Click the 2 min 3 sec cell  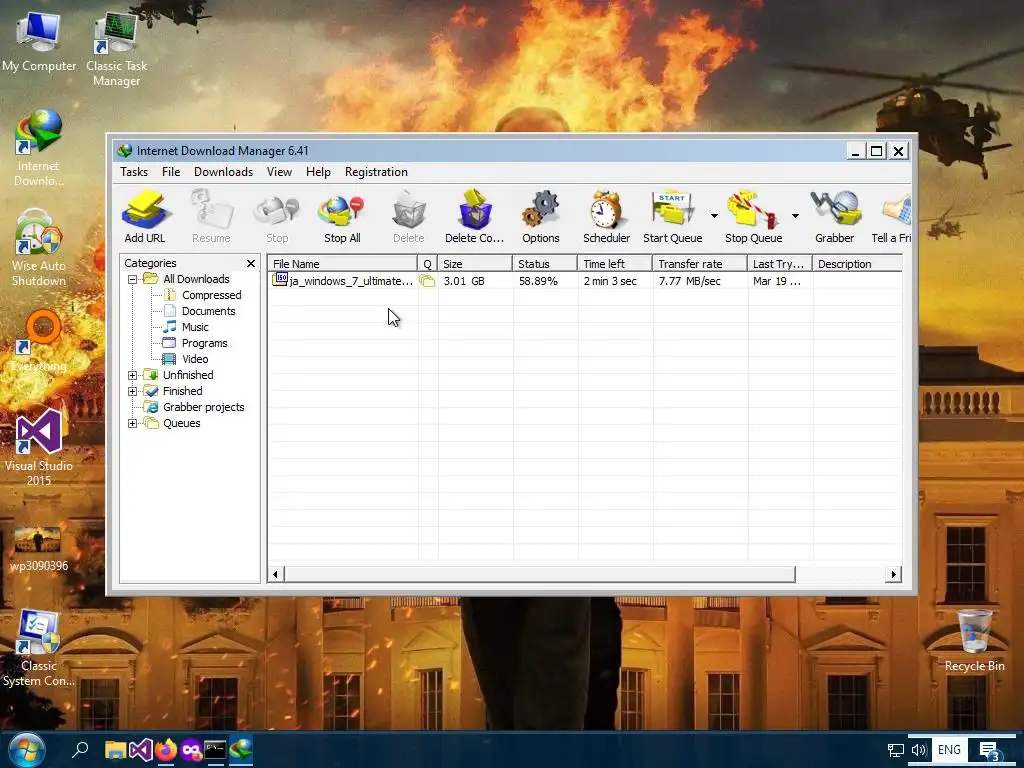click(610, 281)
